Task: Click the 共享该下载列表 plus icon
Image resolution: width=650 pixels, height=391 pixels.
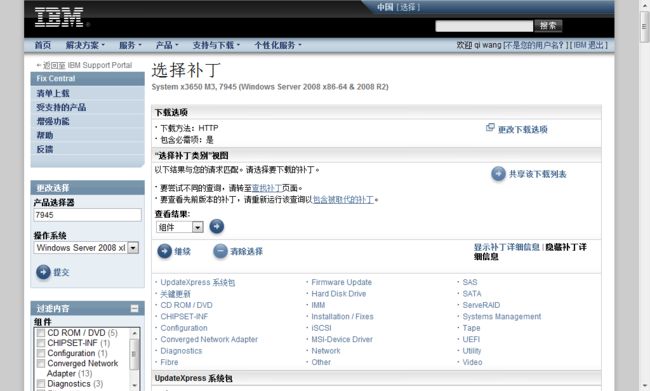Action: (x=498, y=174)
